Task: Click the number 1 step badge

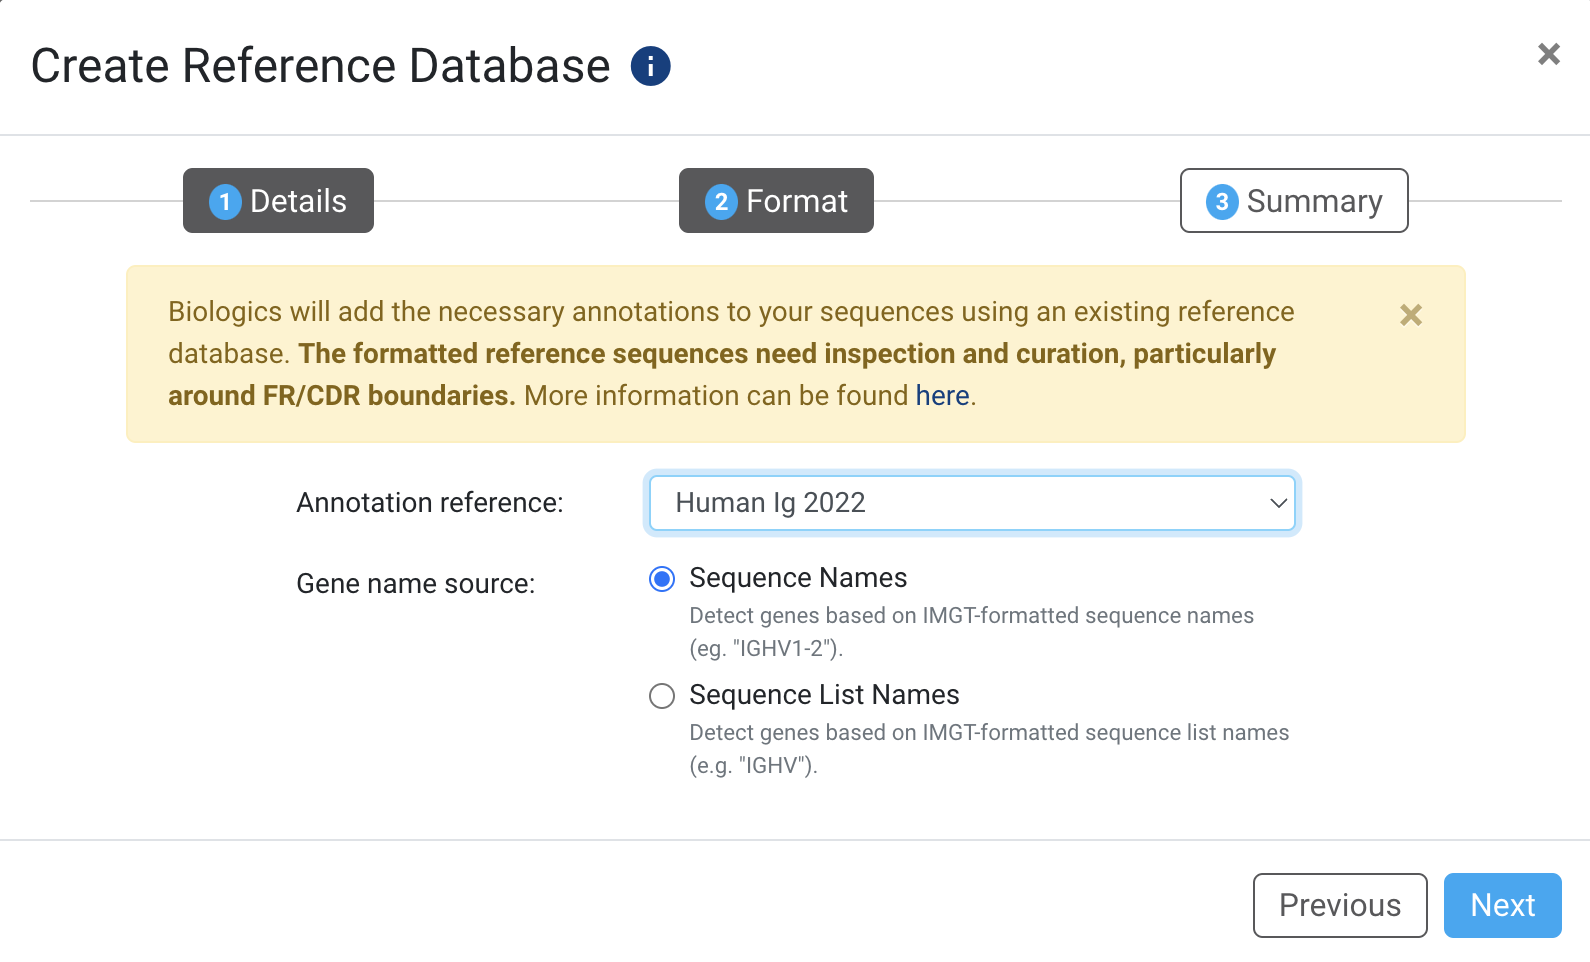Action: click(225, 202)
